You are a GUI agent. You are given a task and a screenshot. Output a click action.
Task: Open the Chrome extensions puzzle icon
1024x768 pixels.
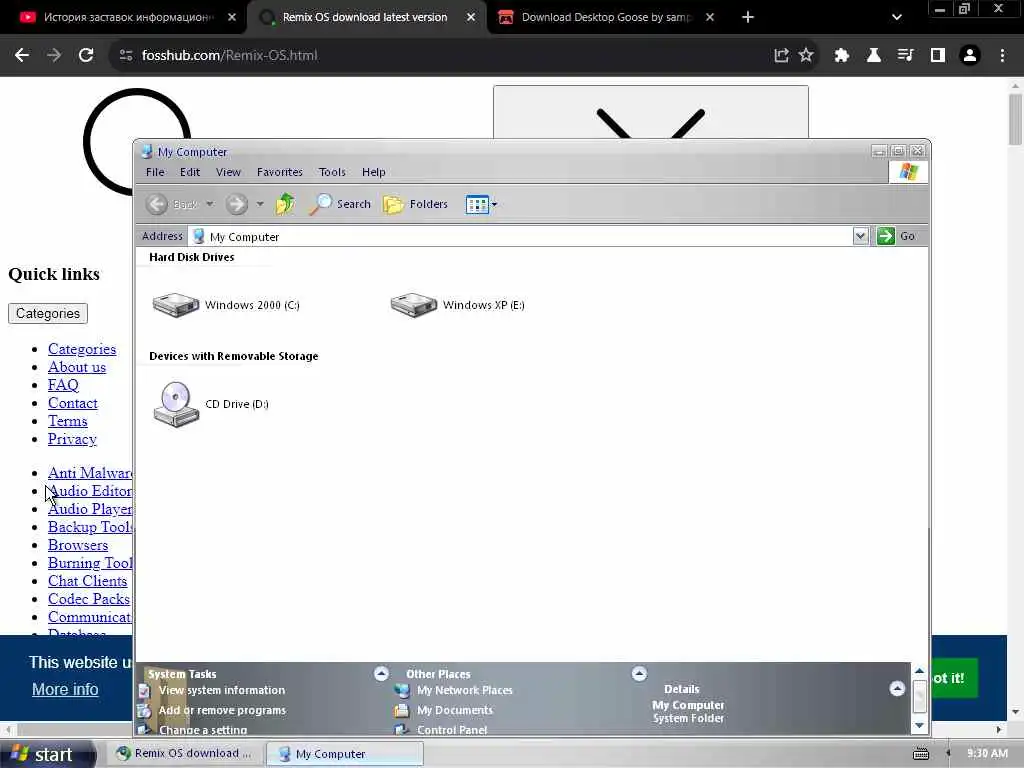tap(842, 56)
